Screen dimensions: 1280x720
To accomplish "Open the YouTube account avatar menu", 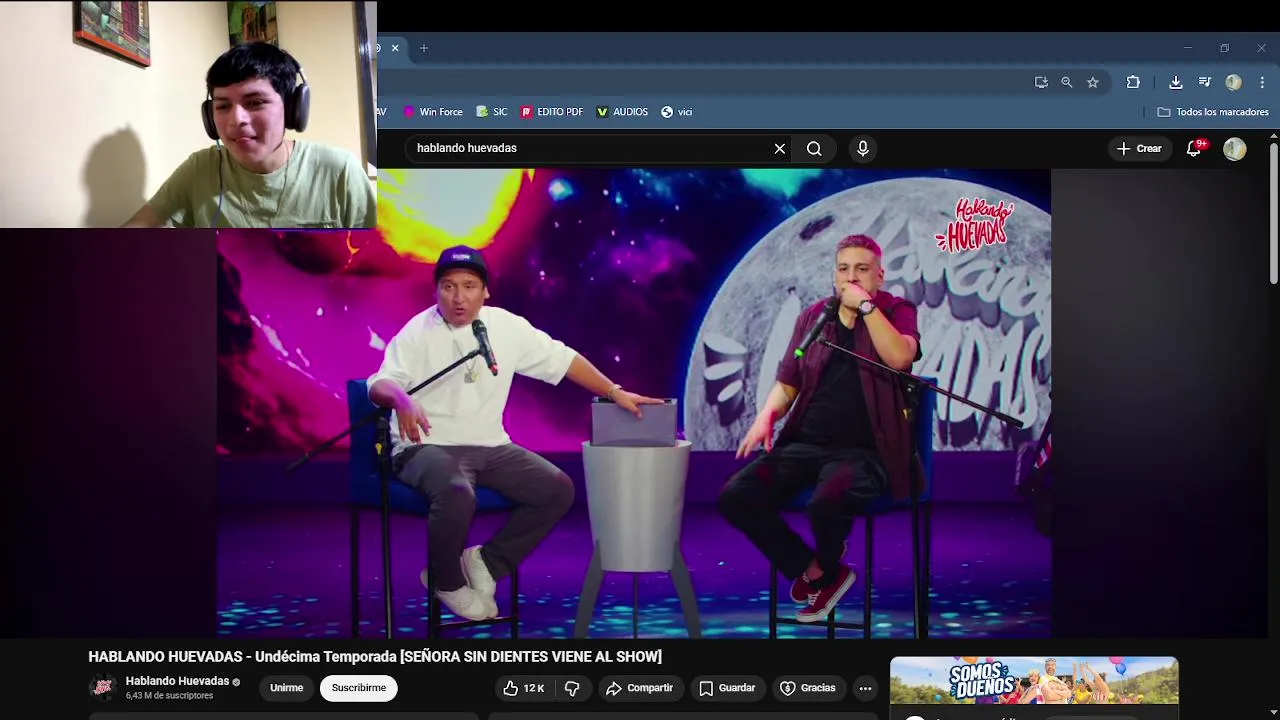I will tap(1235, 148).
